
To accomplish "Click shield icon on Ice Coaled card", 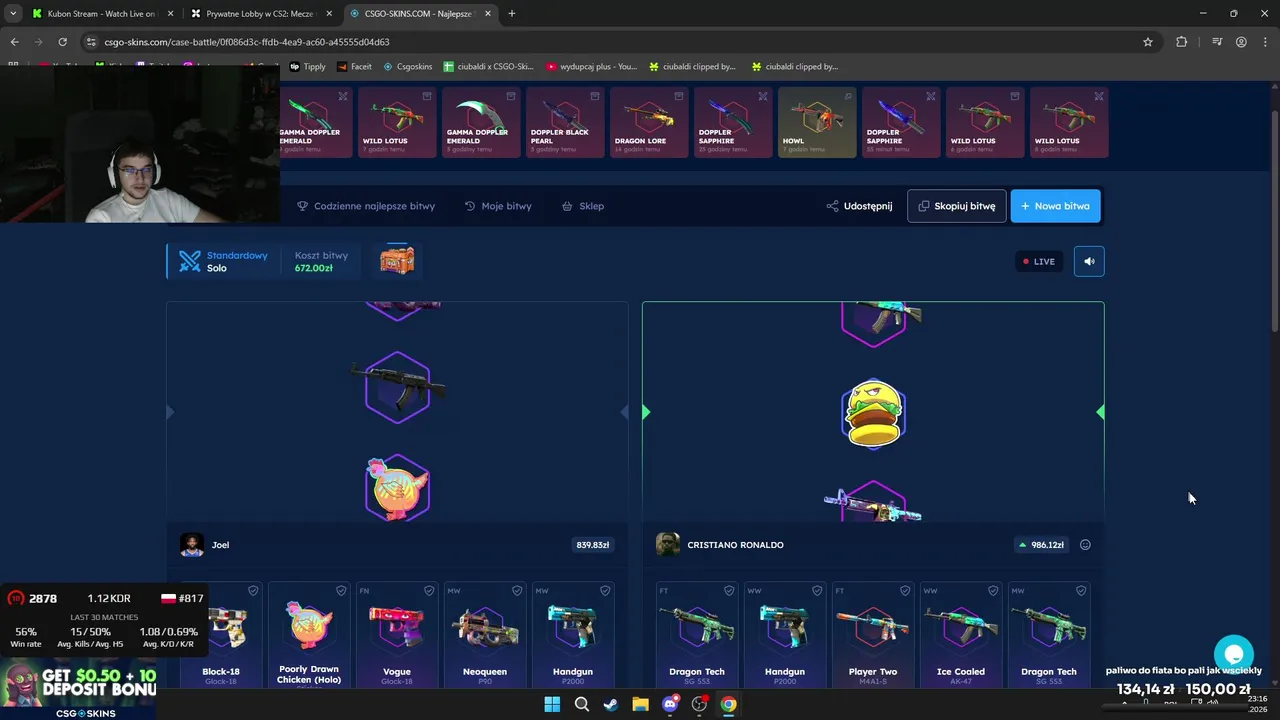I will (x=993, y=591).
